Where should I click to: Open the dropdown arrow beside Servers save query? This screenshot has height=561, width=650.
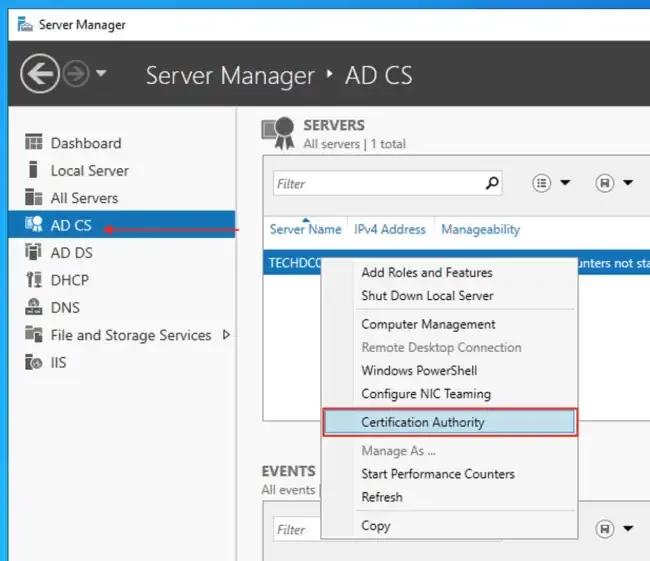(x=628, y=182)
